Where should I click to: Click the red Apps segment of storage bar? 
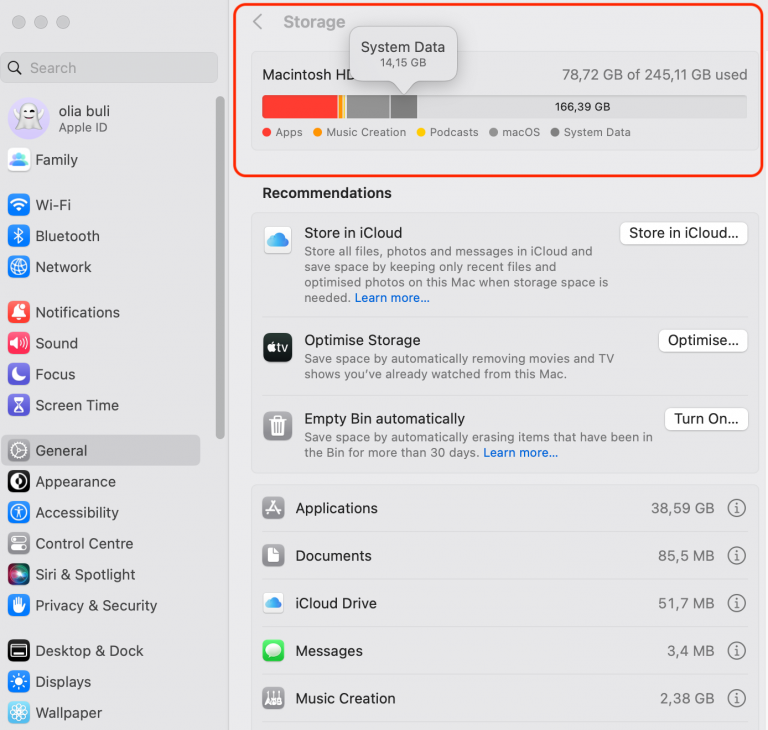300,107
